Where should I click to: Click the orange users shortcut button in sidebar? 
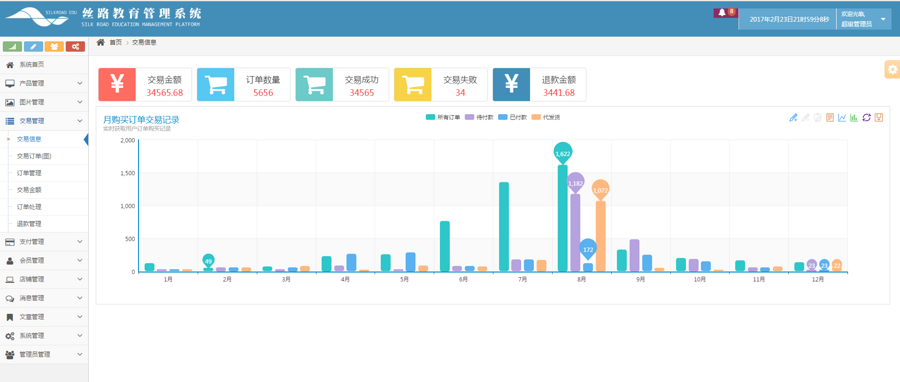[54, 46]
